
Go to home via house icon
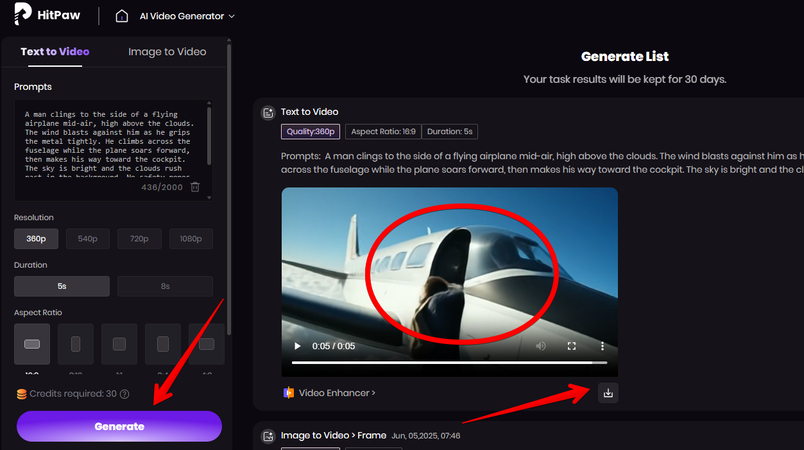tap(122, 16)
